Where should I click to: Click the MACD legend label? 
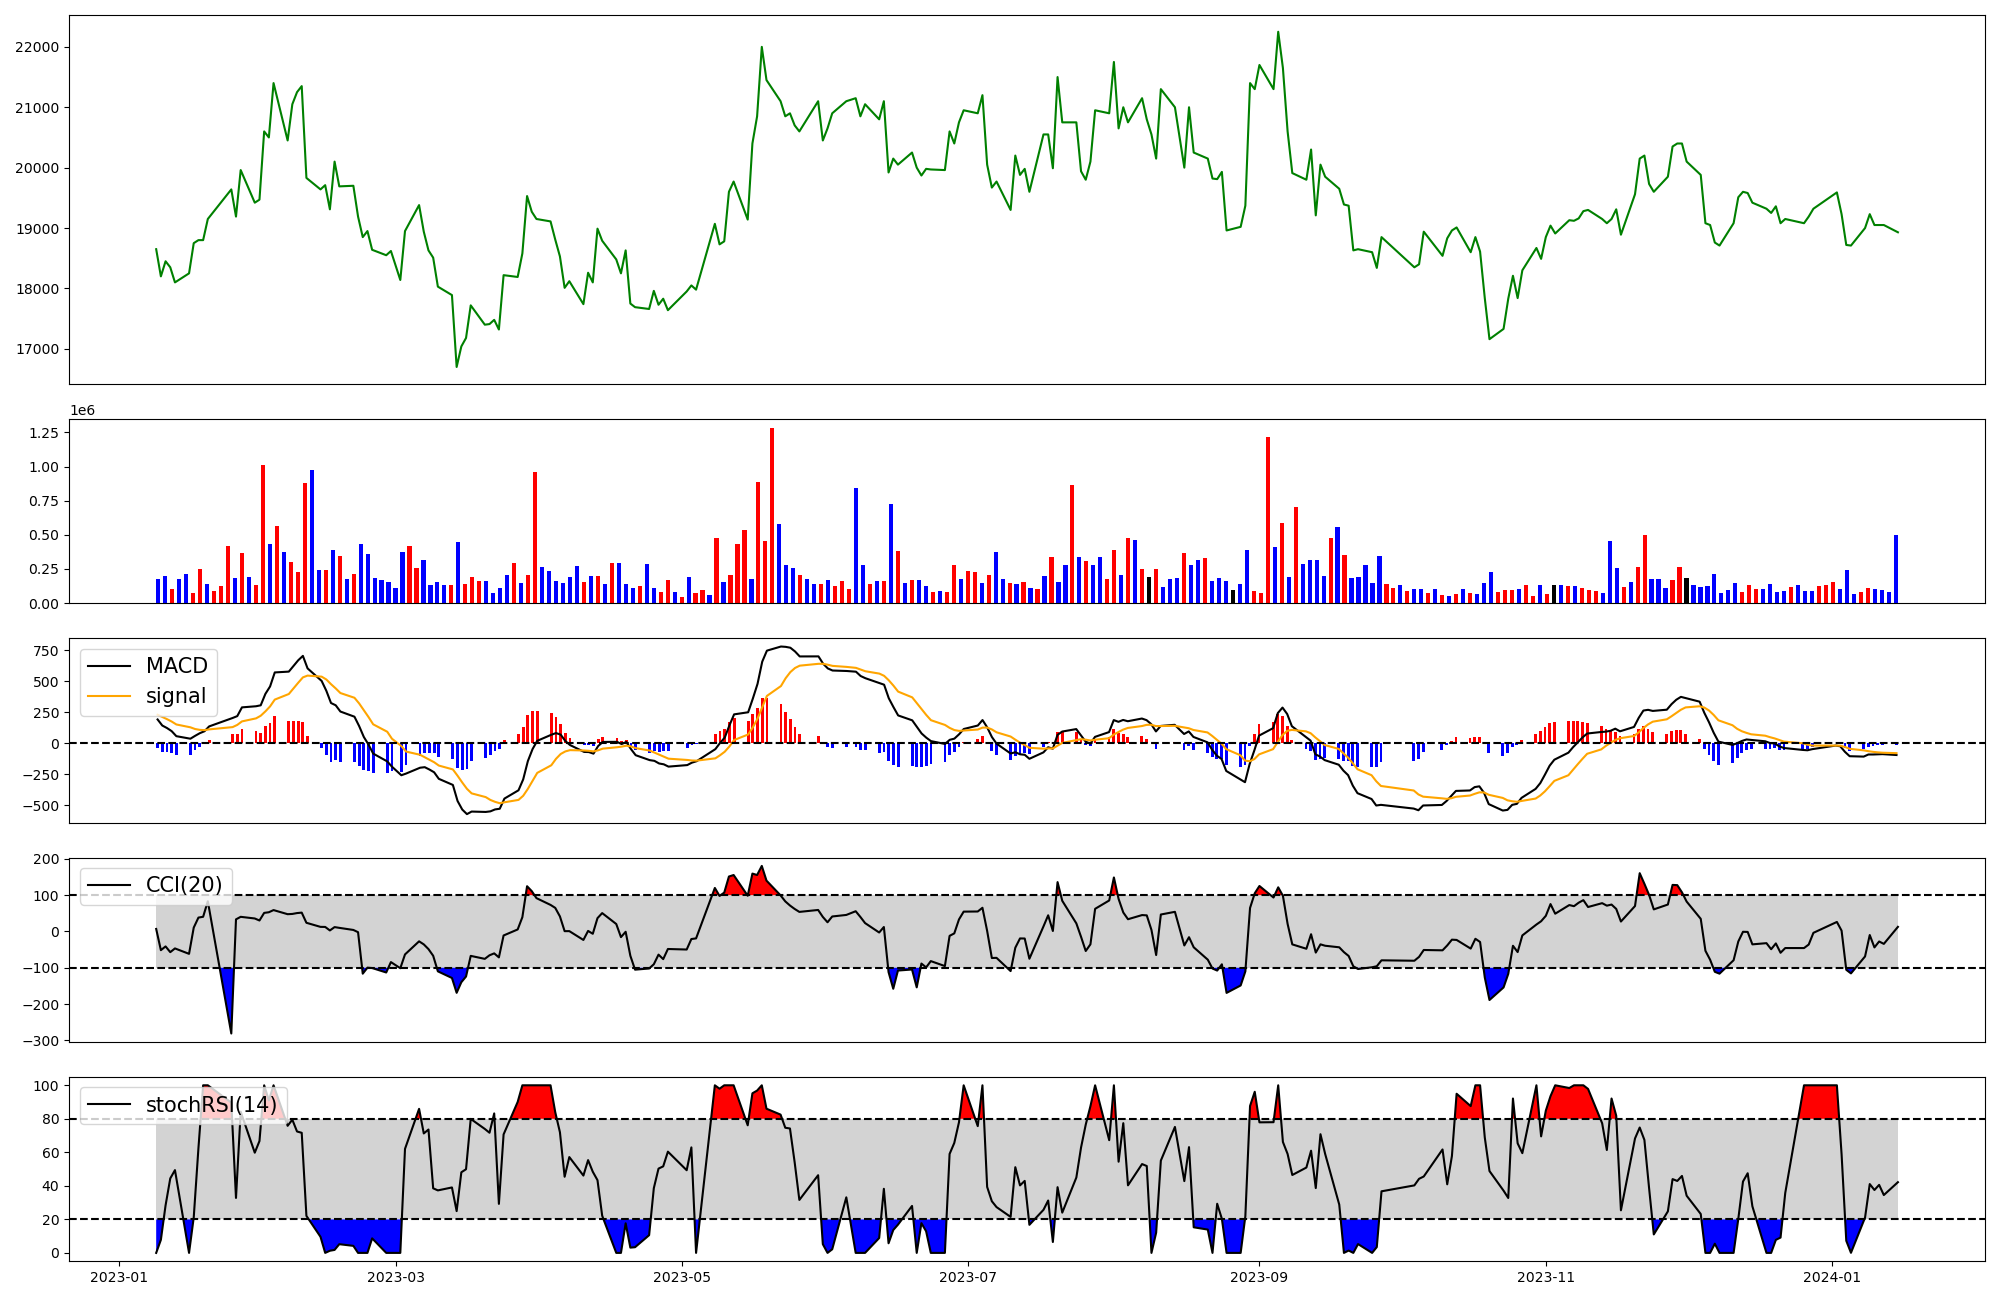tap(176, 666)
